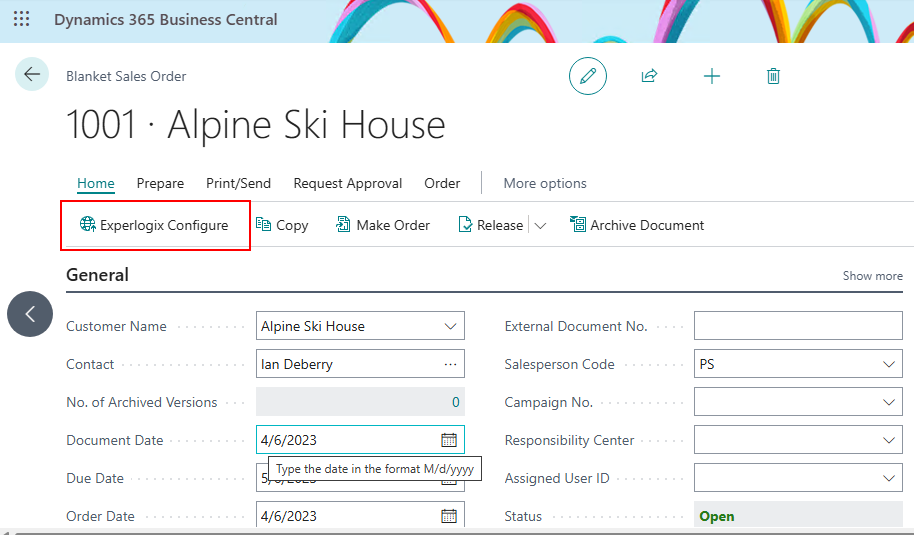
Task: Click the pencil edit icon
Action: (588, 76)
